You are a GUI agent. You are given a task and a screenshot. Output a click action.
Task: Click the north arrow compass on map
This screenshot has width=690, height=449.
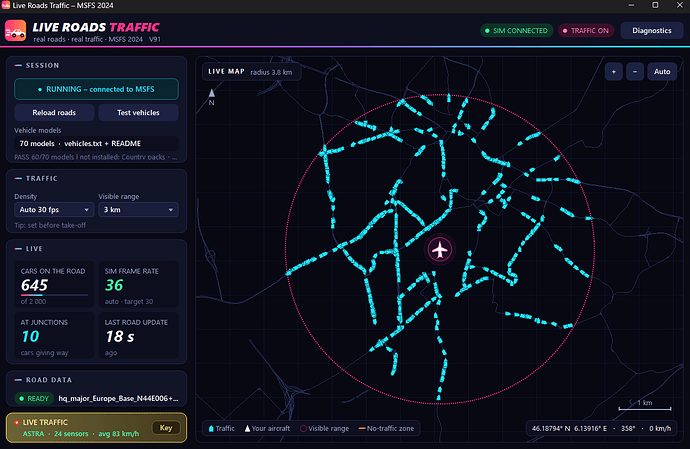point(212,97)
